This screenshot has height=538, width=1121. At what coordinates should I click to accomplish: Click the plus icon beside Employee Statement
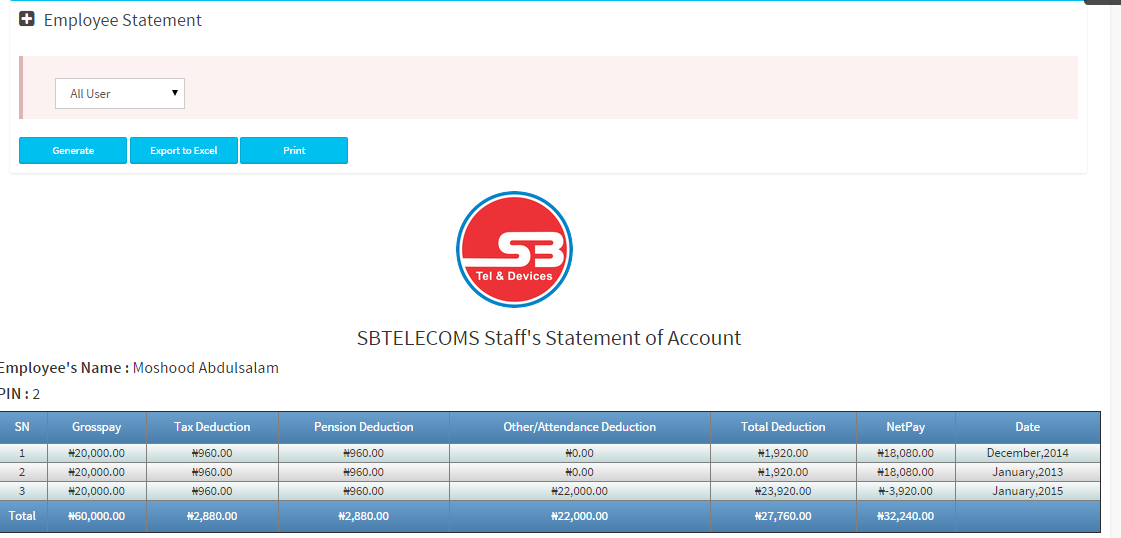pos(27,19)
